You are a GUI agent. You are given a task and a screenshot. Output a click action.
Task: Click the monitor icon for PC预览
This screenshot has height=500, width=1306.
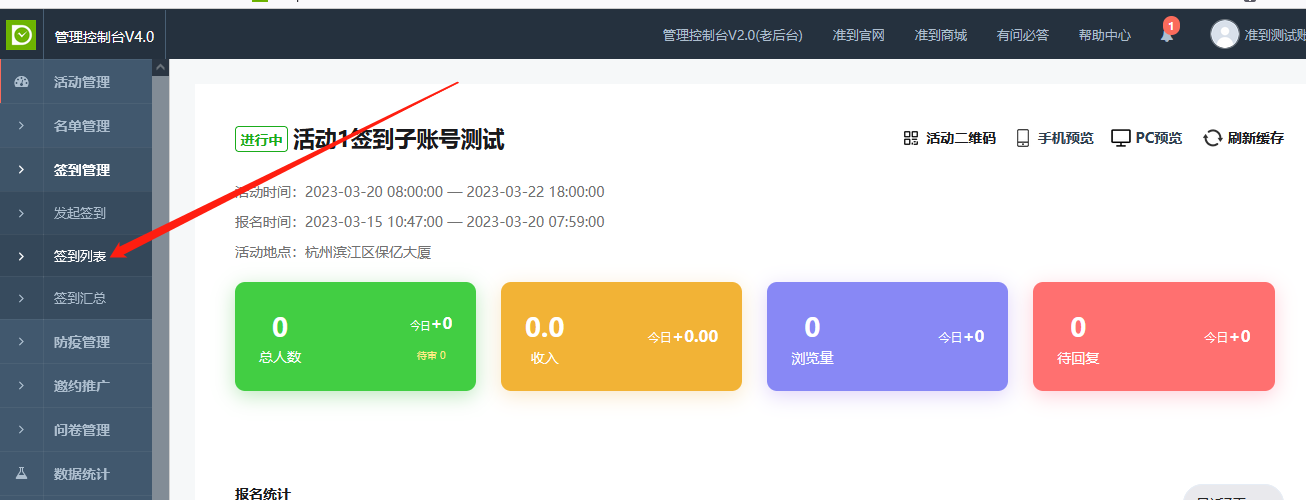(x=1121, y=138)
